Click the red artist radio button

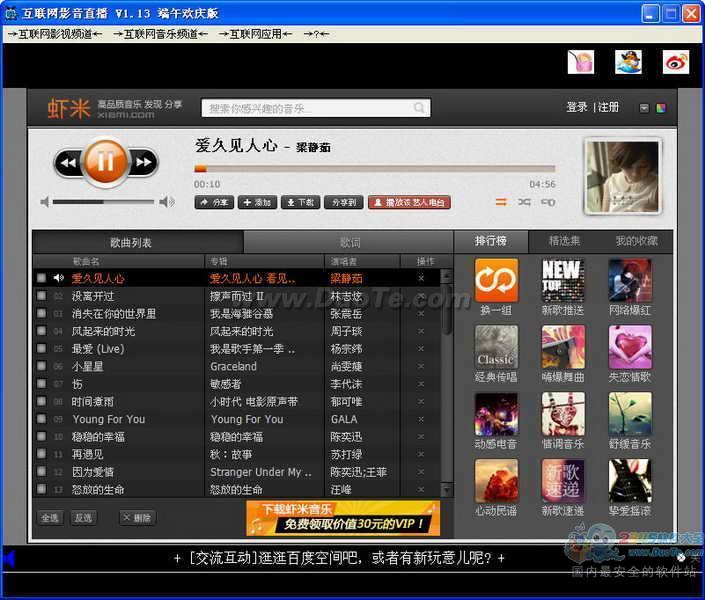pyautogui.click(x=409, y=202)
